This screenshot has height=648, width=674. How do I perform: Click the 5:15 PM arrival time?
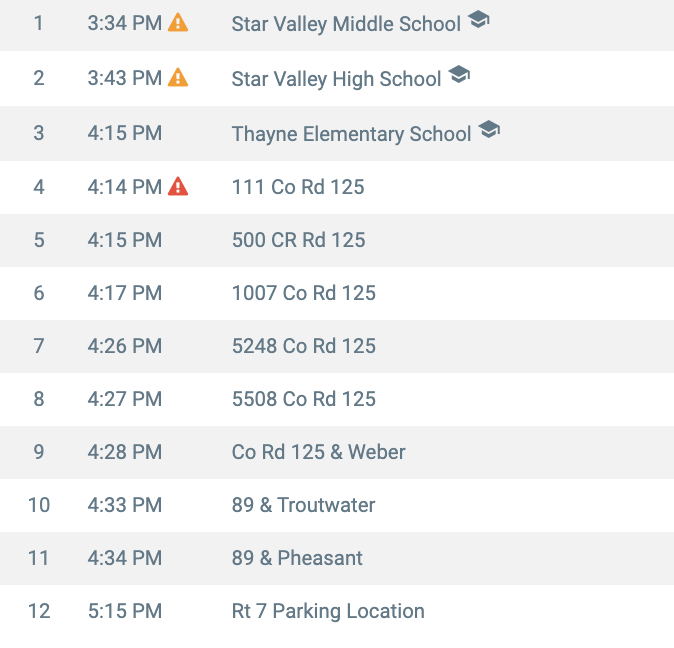pyautogui.click(x=125, y=611)
